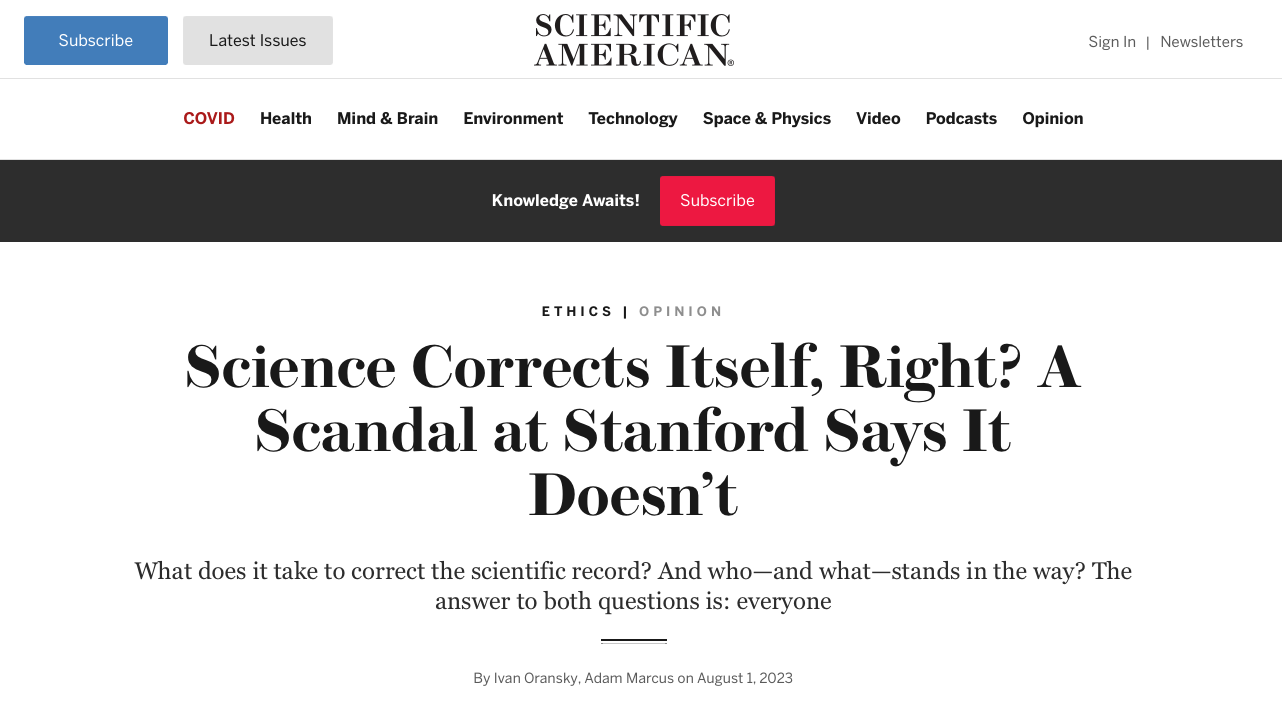Screen dimensions: 1282x705
Task: Open the Video section
Action: click(x=878, y=118)
